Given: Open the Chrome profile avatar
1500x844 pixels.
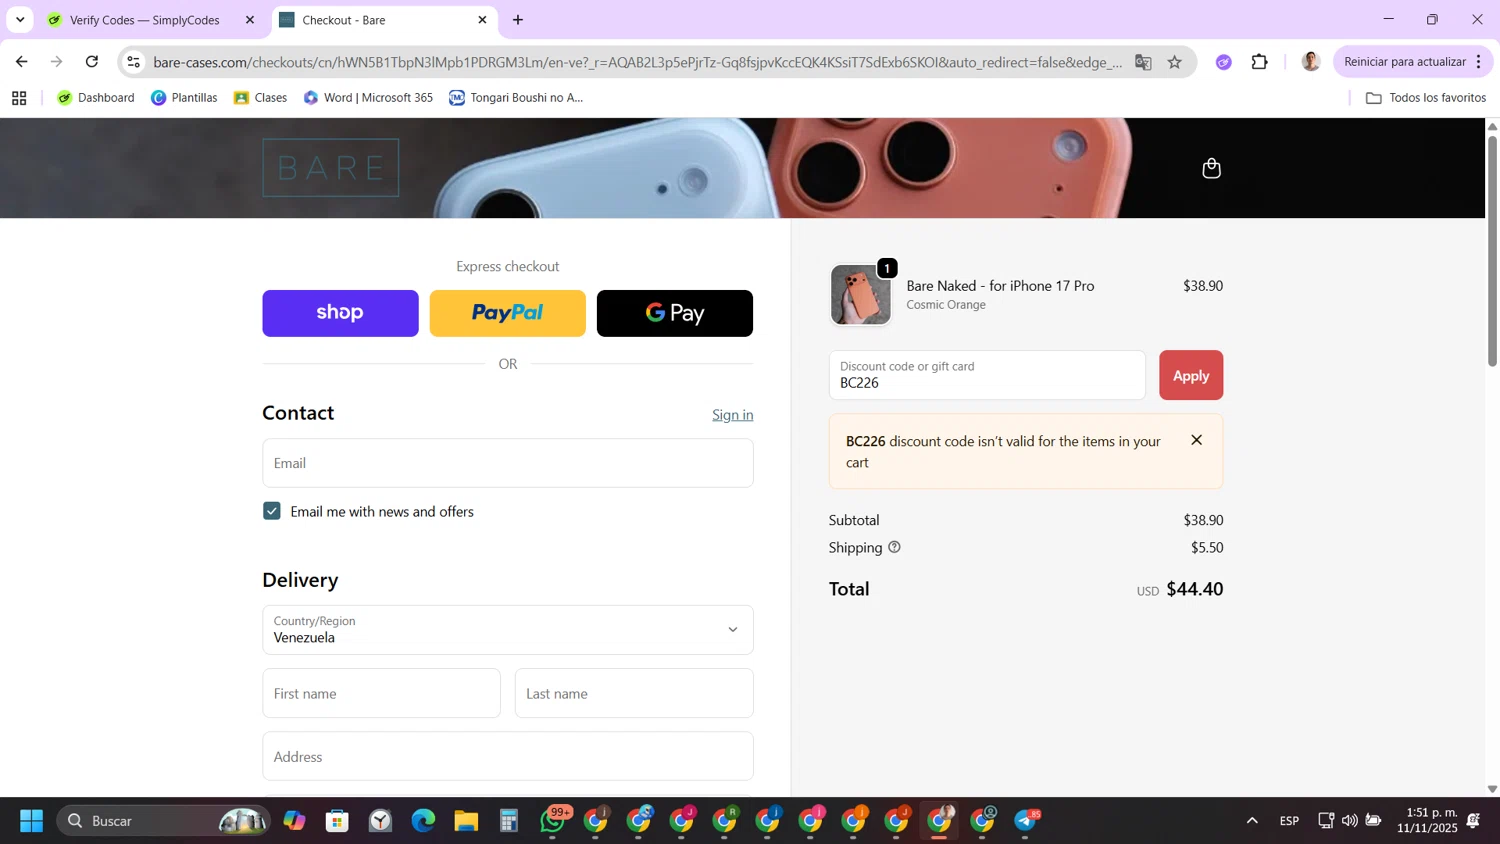Looking at the screenshot, I should pyautogui.click(x=1311, y=62).
